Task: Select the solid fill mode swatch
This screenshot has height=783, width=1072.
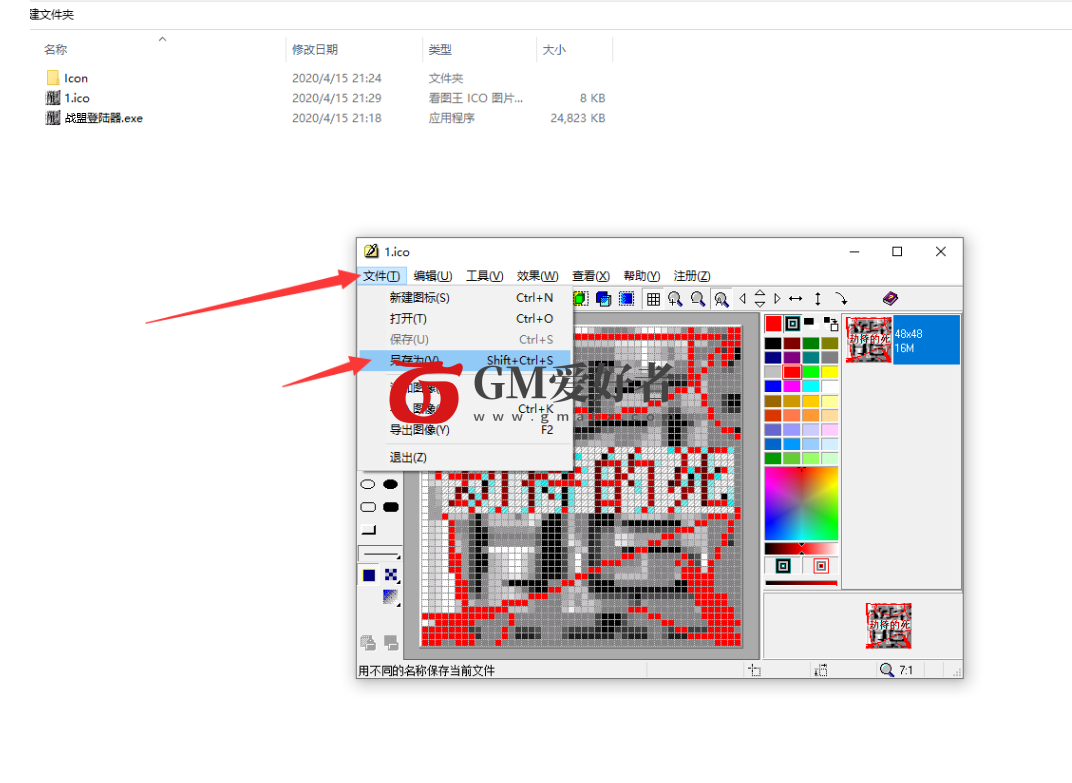Action: pos(369,575)
